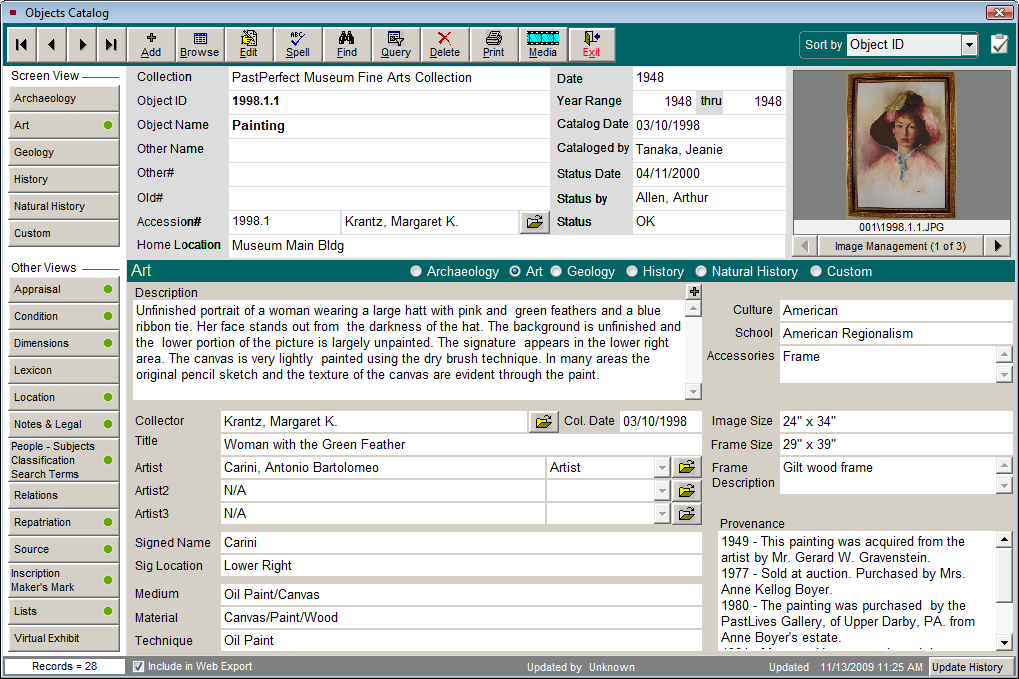Screen dimensions: 1019x679
Task: Open the Browse toolbar button
Action: point(200,44)
